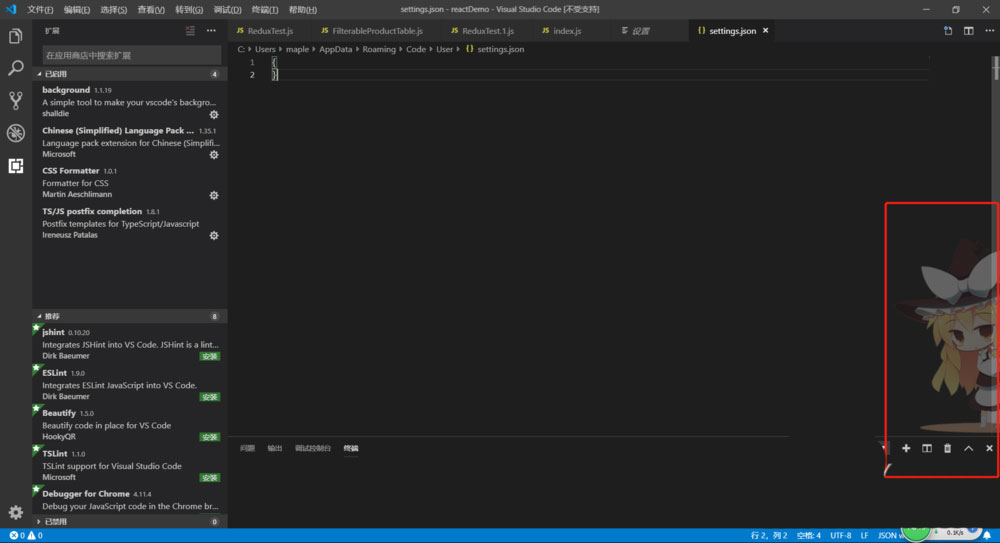
Task: Click gear icon for CSS Formatter extension
Action: coord(213,196)
